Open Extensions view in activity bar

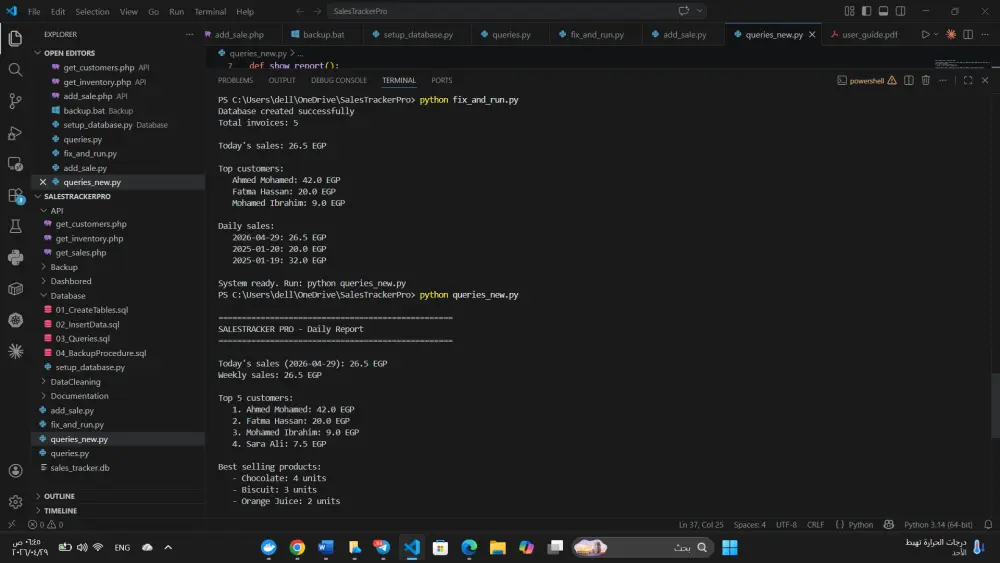point(15,195)
